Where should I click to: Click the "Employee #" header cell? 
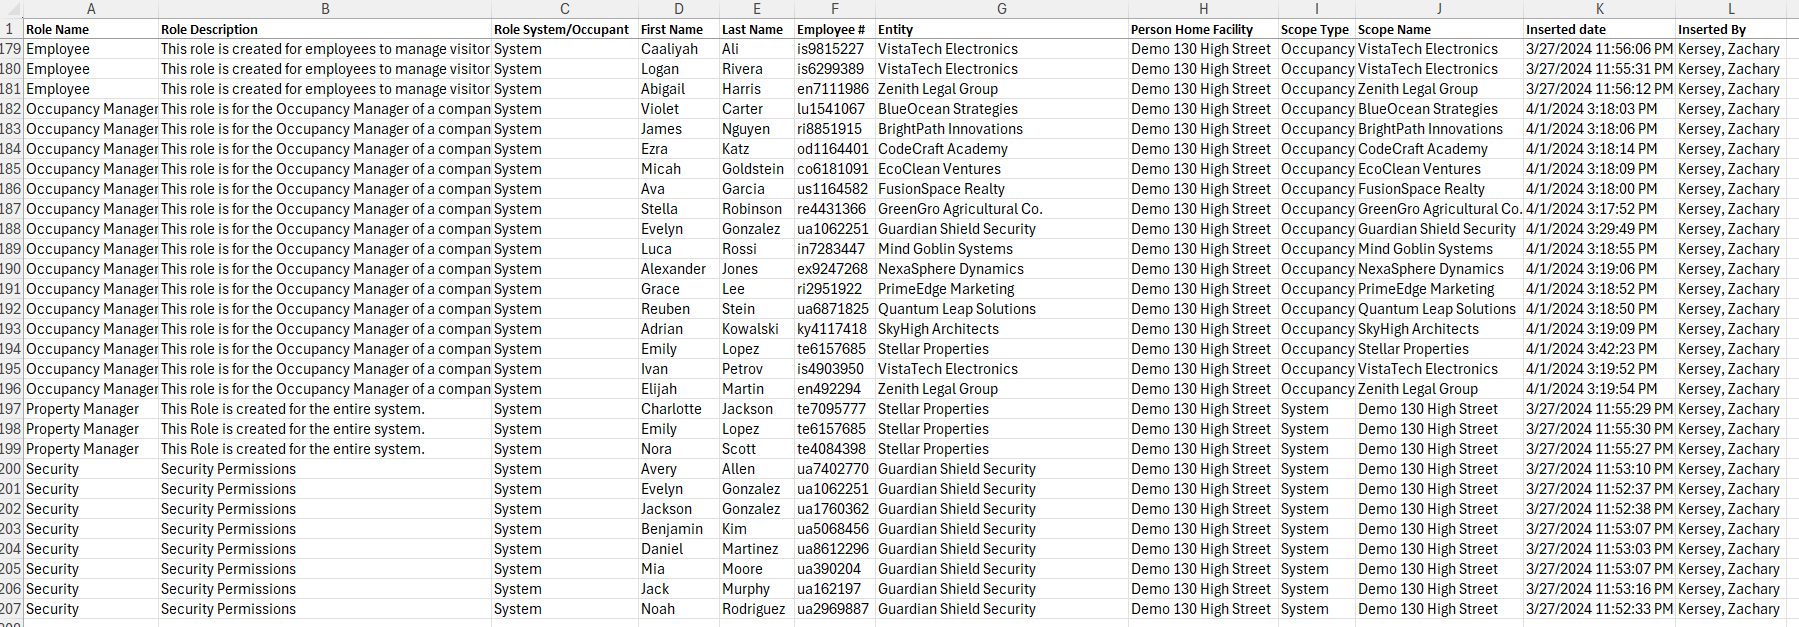click(831, 30)
